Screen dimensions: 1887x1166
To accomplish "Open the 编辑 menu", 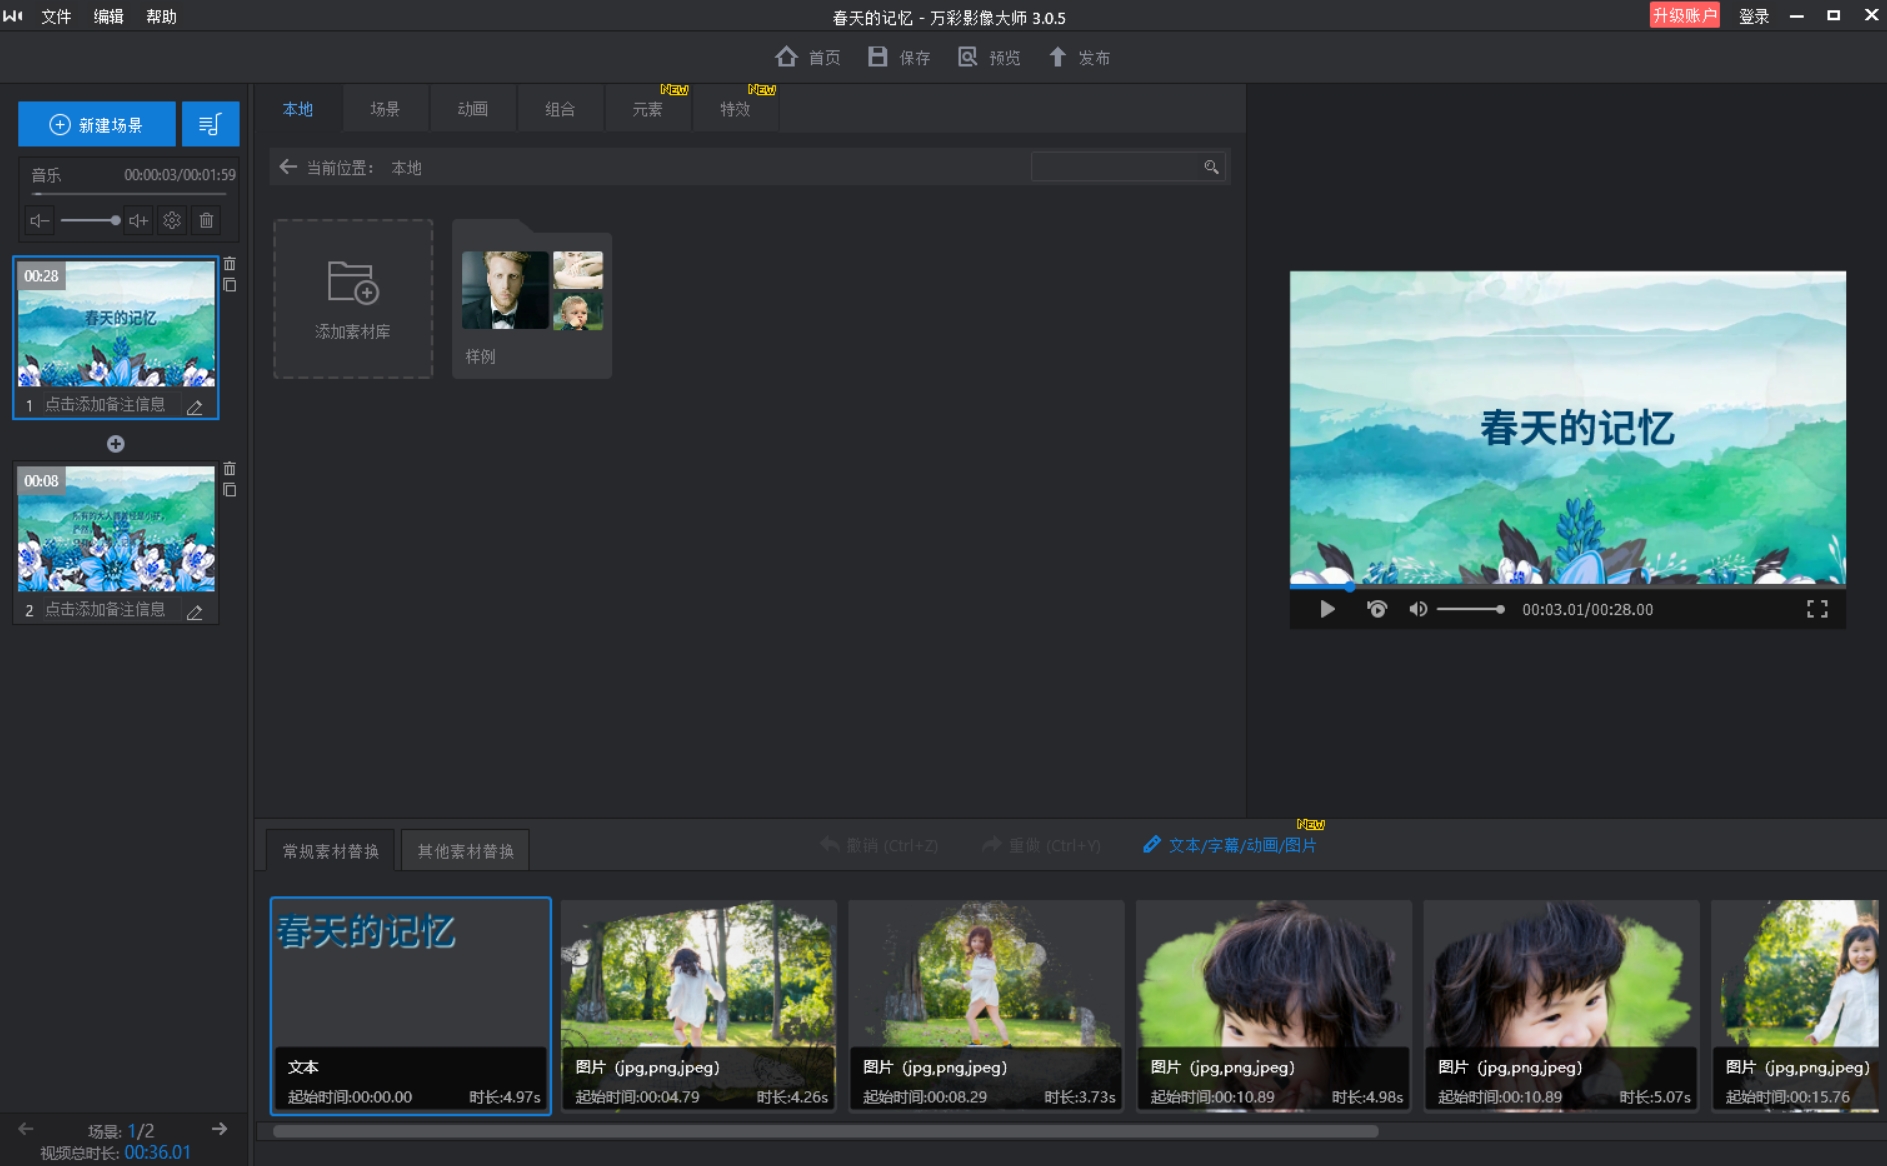I will pyautogui.click(x=109, y=16).
